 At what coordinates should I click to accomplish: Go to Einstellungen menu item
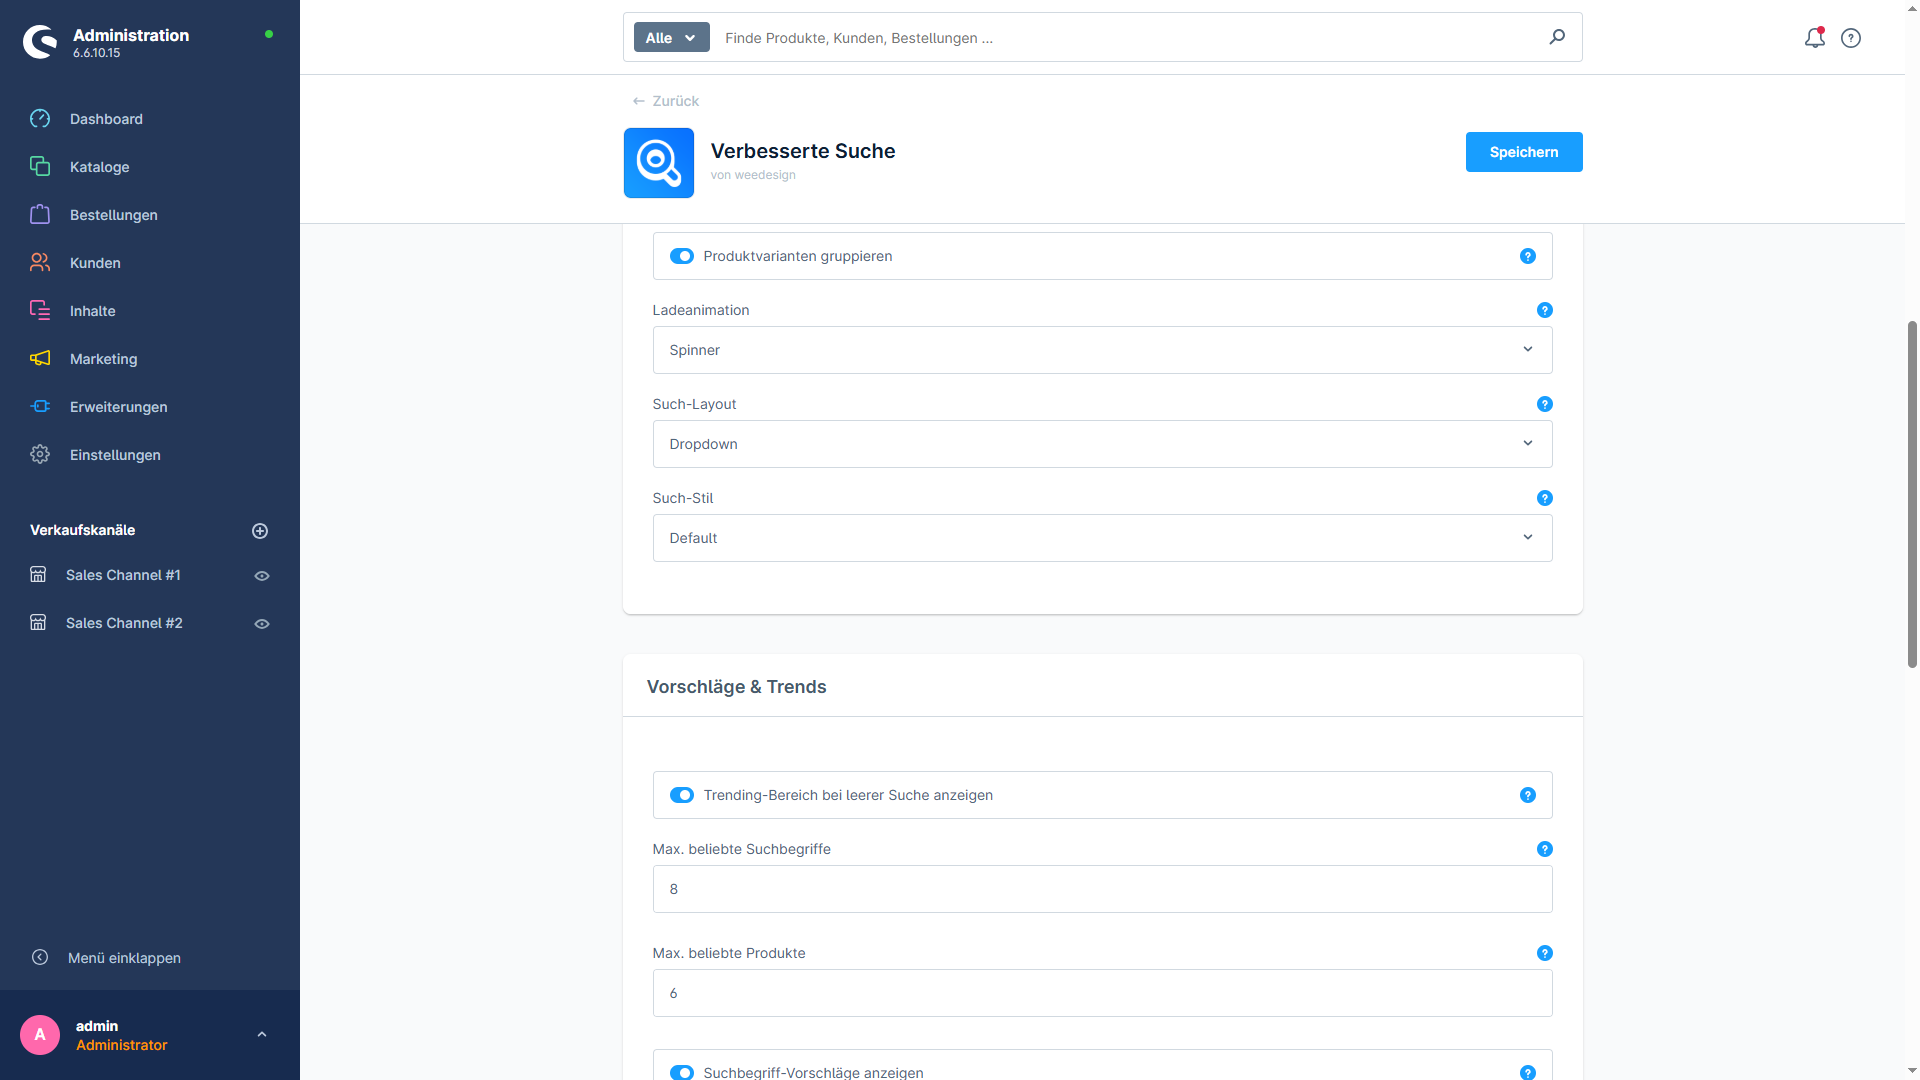(115, 455)
